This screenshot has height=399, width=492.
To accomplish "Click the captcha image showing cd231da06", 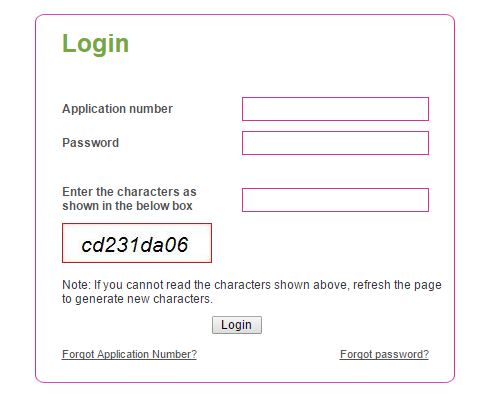I will pyautogui.click(x=137, y=243).
